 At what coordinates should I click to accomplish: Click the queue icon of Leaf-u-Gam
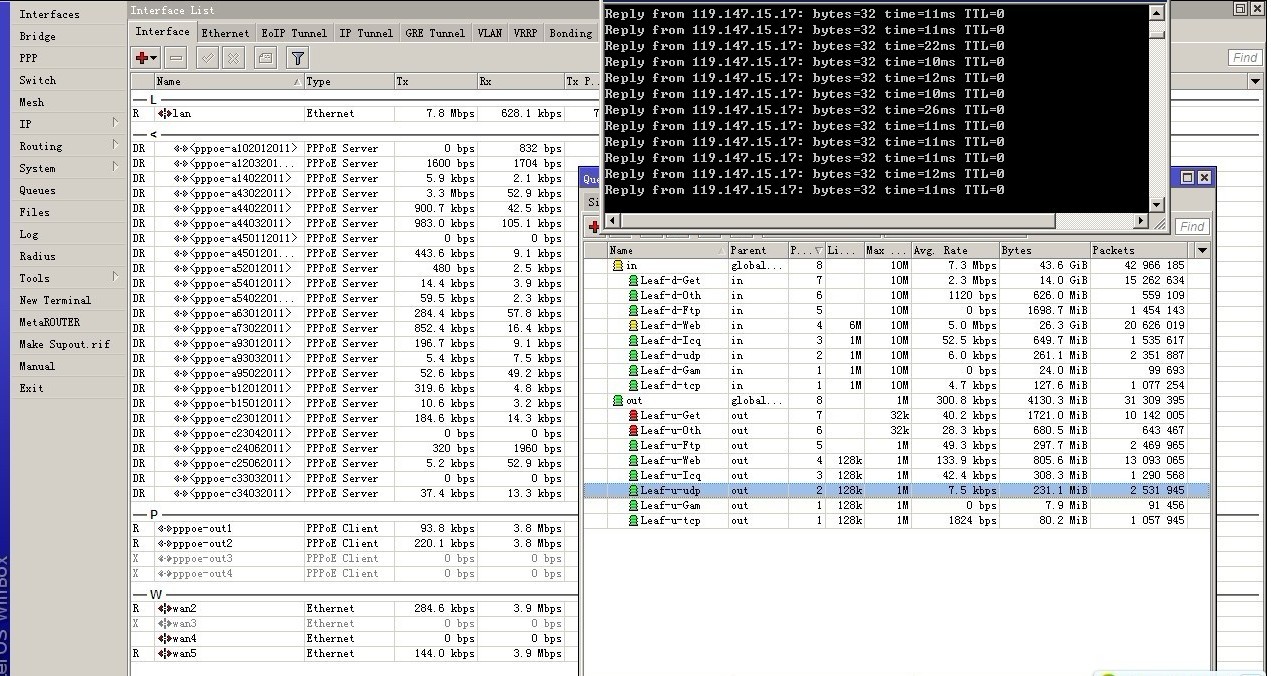633,506
